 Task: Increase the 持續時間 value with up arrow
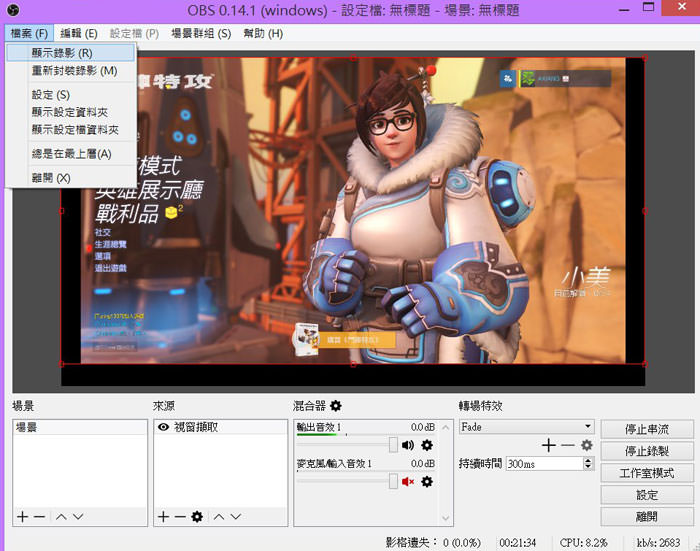[x=588, y=460]
